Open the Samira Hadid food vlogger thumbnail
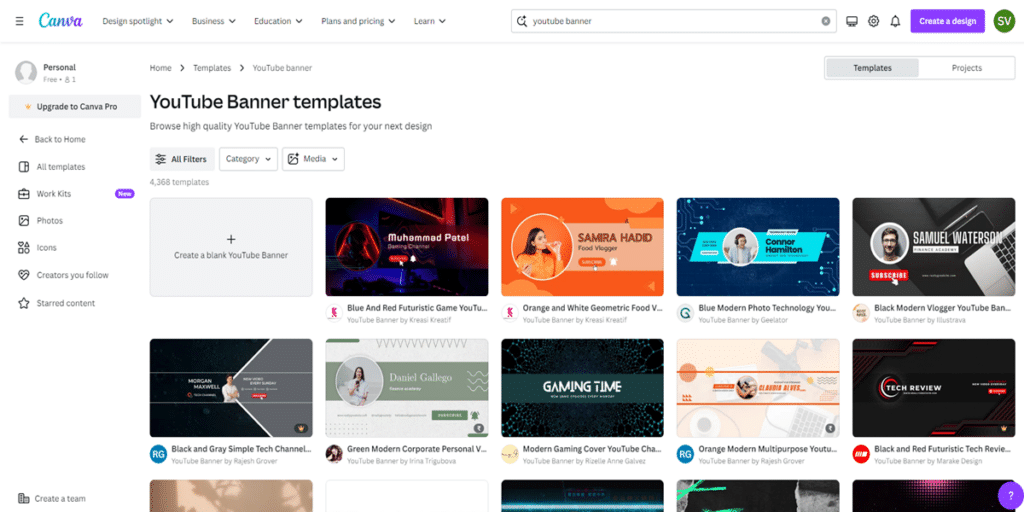The image size is (1024, 512). click(583, 247)
